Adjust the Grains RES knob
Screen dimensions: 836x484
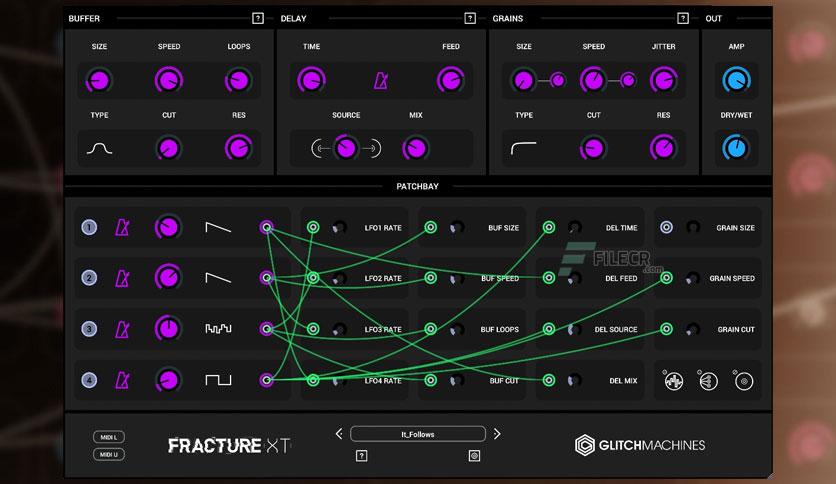[x=663, y=148]
